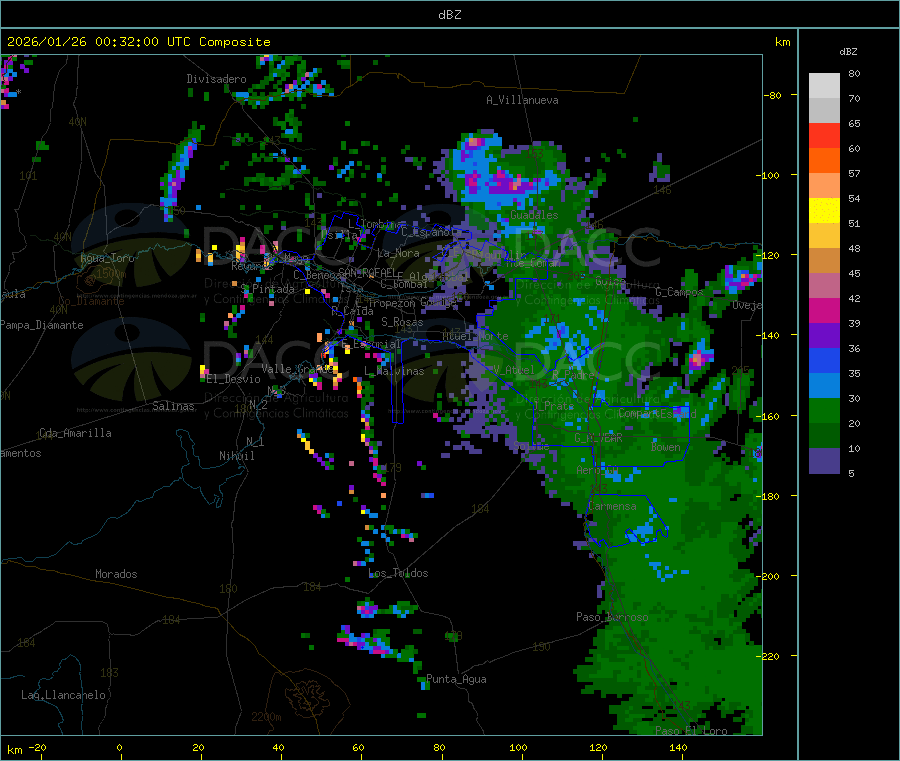Click the El_Desvio map label
The image size is (900, 761).
coord(233,379)
